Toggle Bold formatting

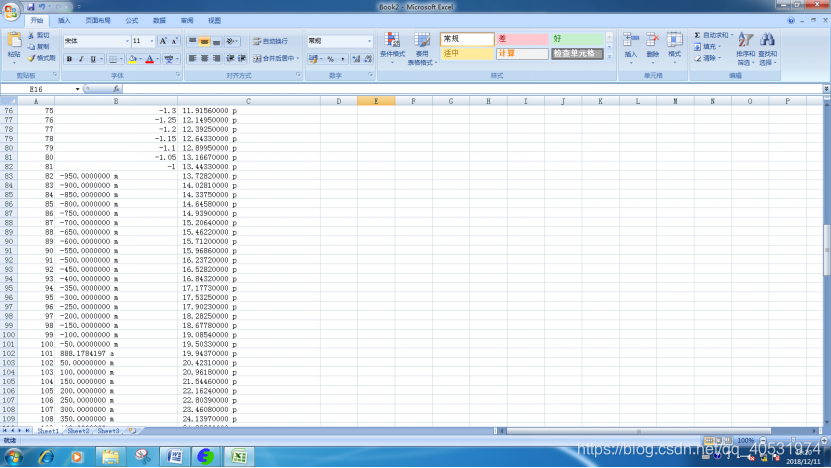point(69,59)
